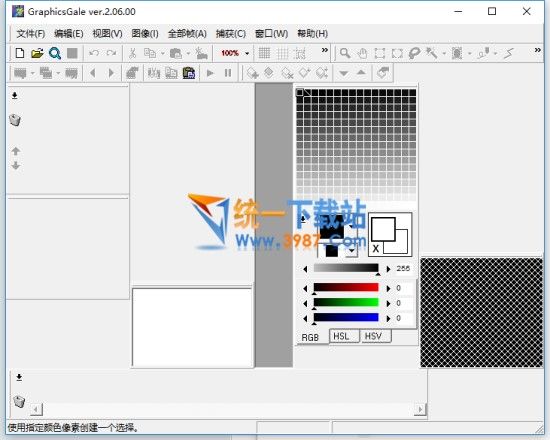Move layer down with downward triangle

point(344,73)
